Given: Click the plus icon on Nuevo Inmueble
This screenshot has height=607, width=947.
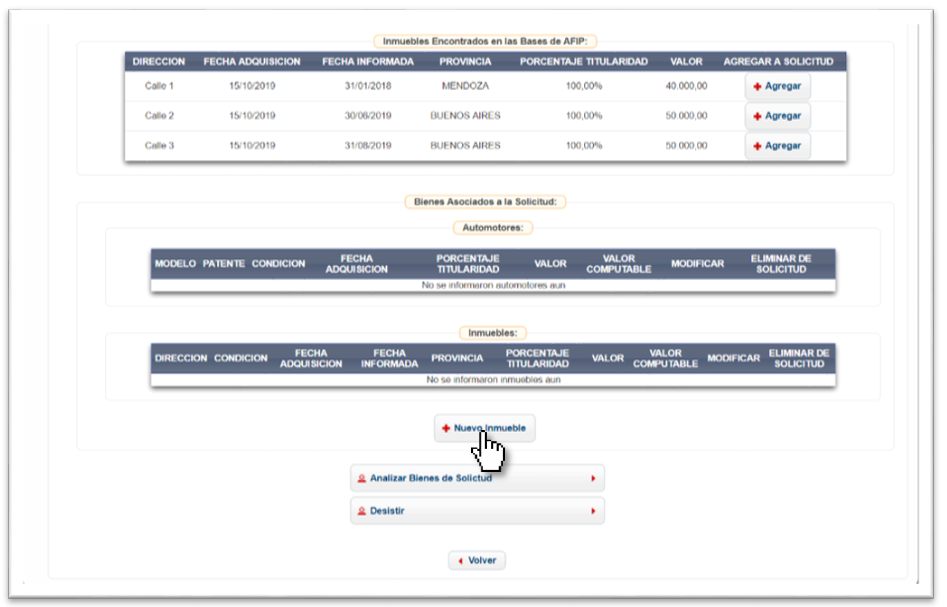Looking at the screenshot, I should (446, 428).
